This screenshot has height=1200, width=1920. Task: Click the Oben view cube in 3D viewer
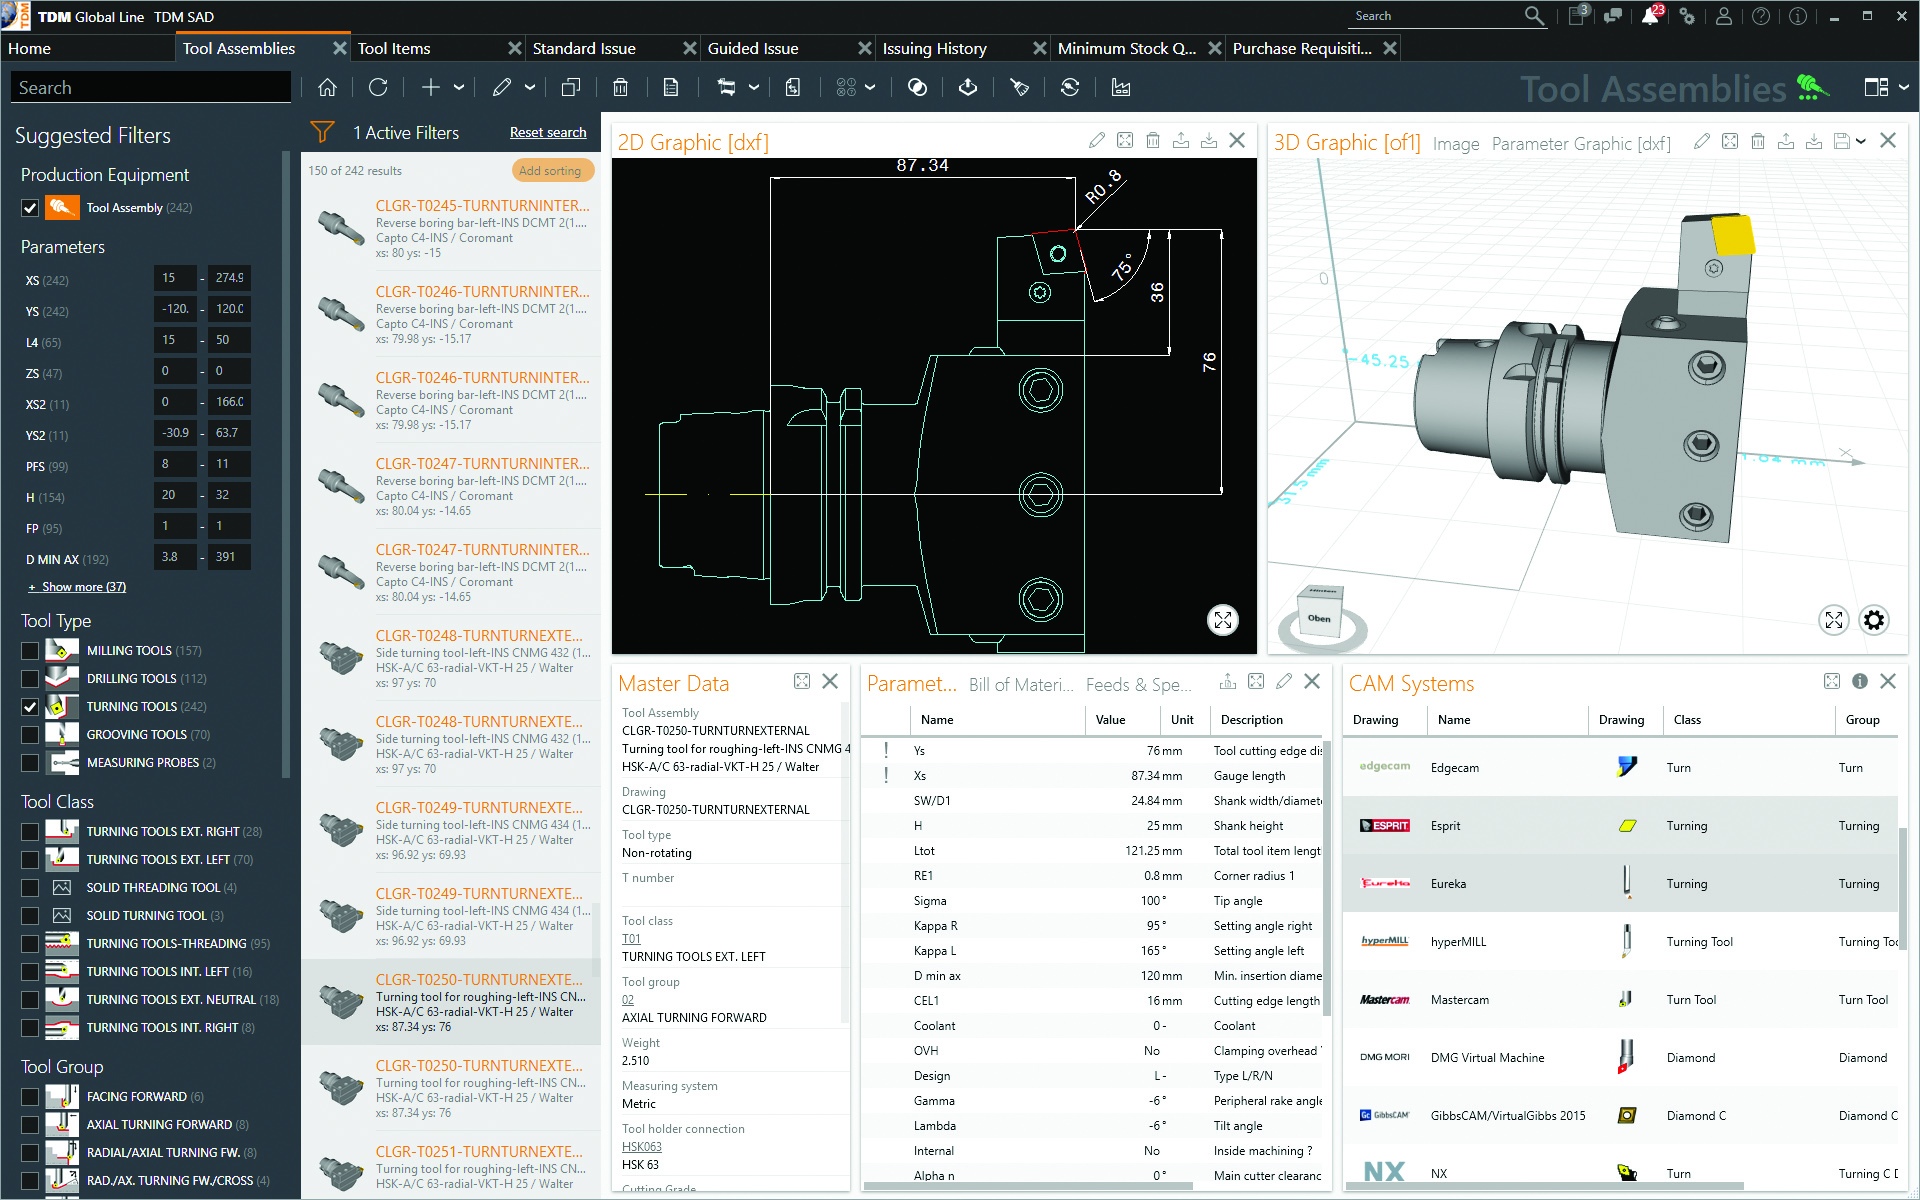coord(1319,613)
